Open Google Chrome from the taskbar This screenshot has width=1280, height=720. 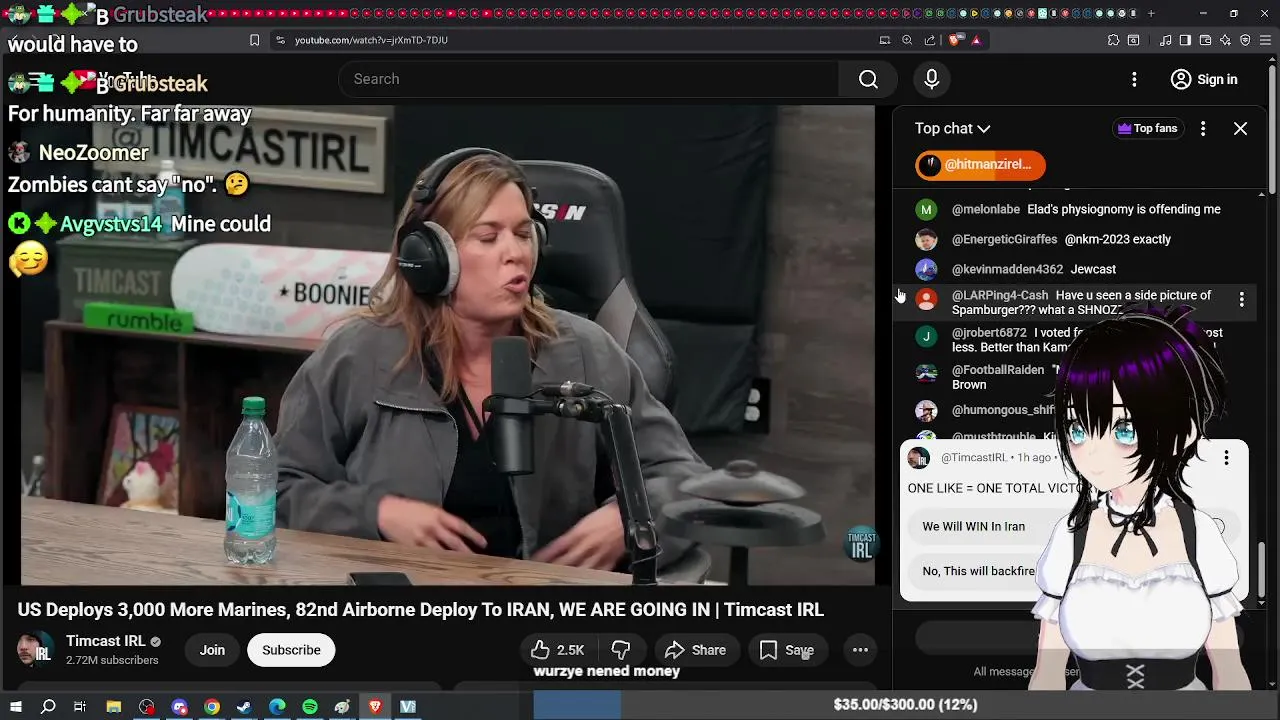212,707
